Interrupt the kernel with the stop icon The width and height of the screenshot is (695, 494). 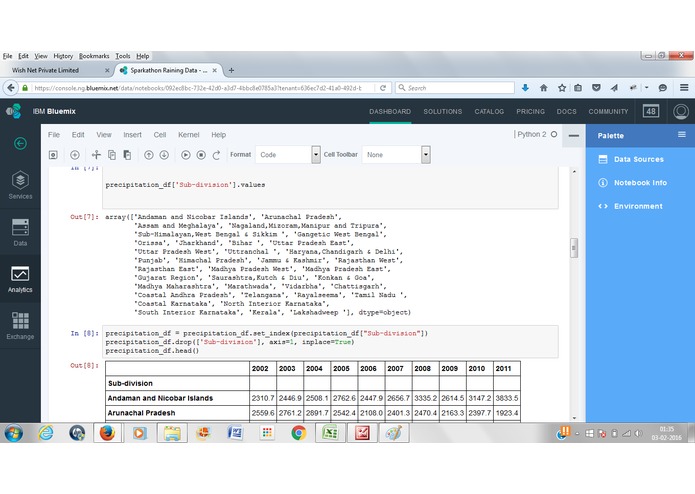[201, 155]
